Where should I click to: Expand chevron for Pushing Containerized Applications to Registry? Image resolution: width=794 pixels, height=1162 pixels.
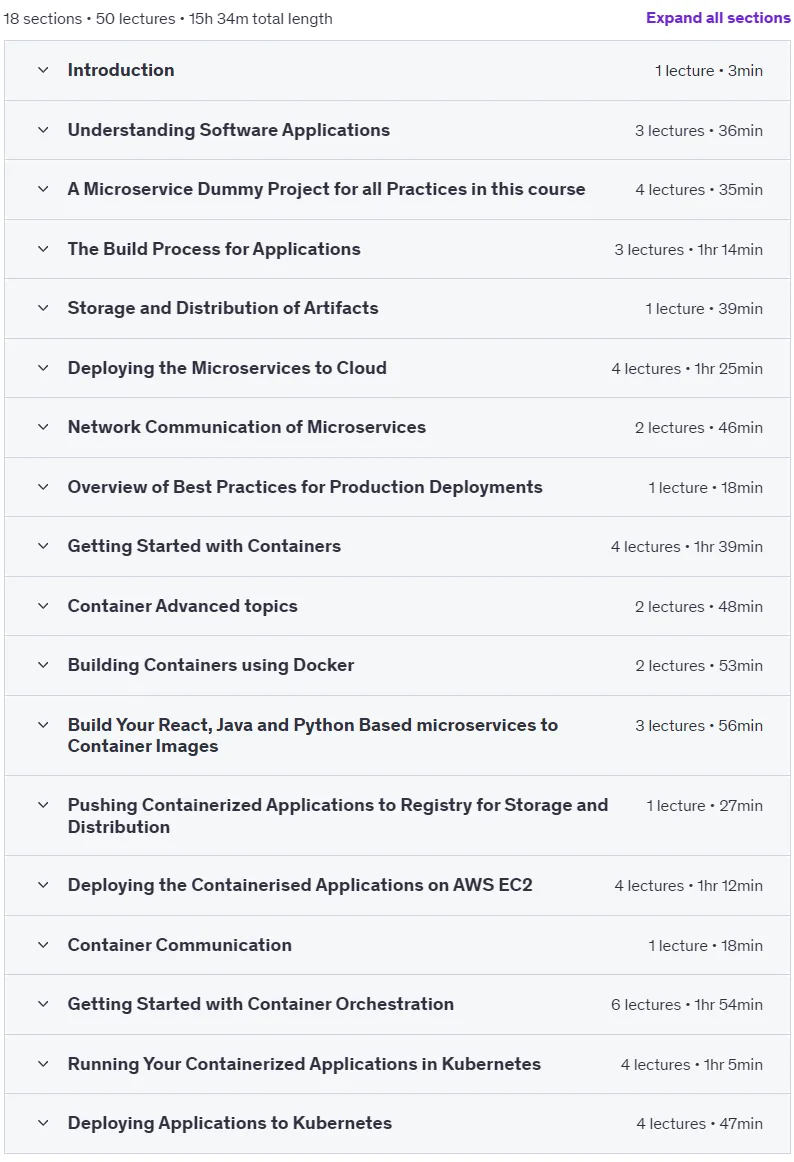(x=43, y=805)
